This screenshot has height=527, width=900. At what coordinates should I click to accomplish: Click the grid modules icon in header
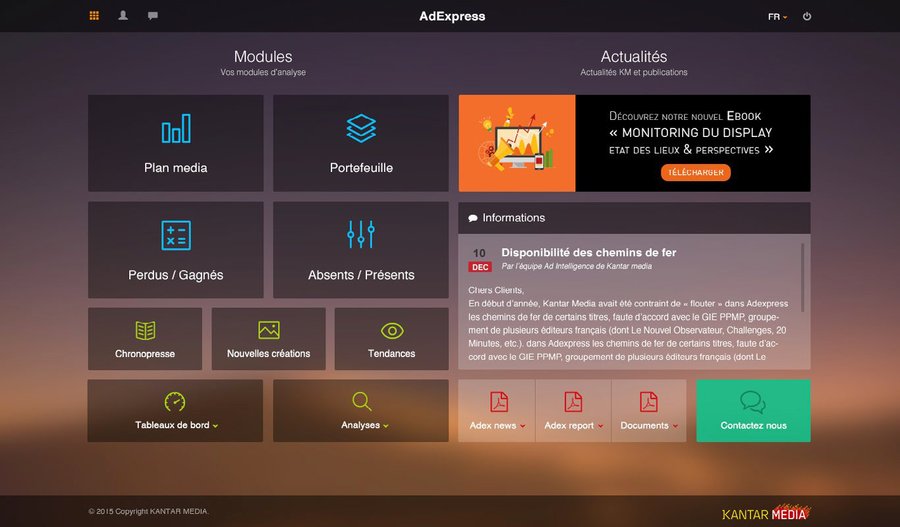[94, 16]
